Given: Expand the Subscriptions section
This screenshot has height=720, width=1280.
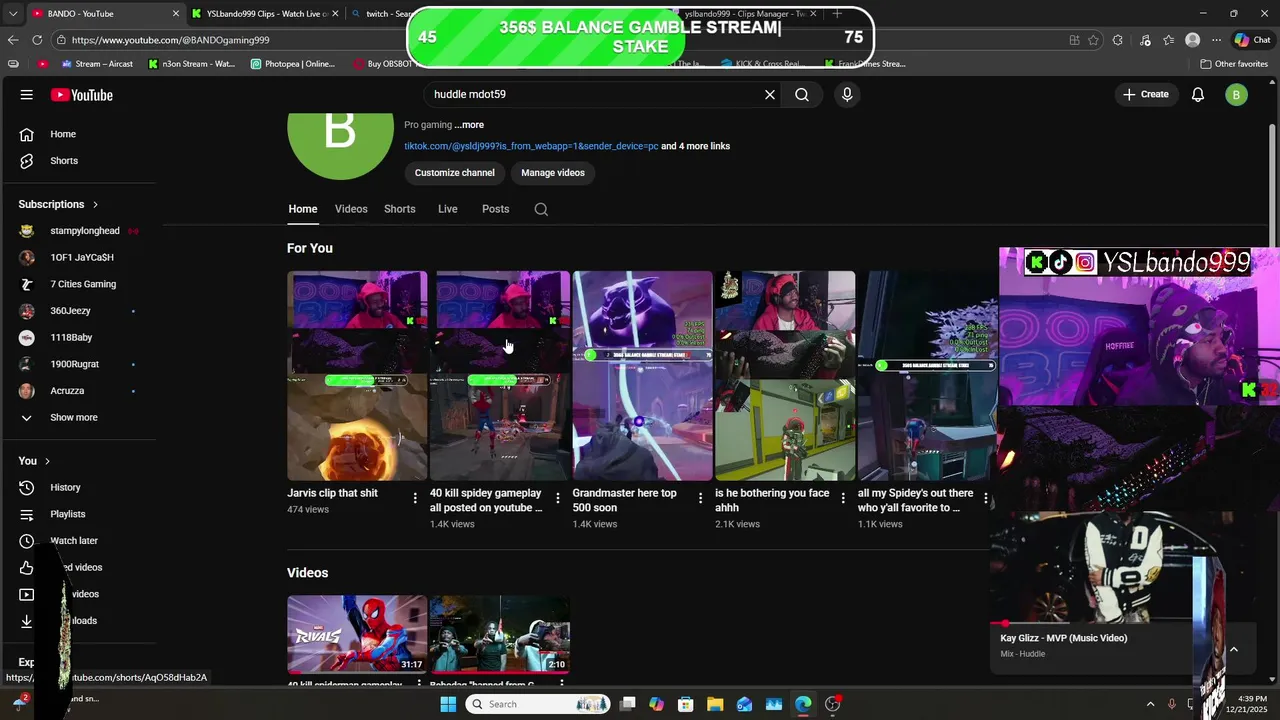Looking at the screenshot, I should tap(58, 204).
